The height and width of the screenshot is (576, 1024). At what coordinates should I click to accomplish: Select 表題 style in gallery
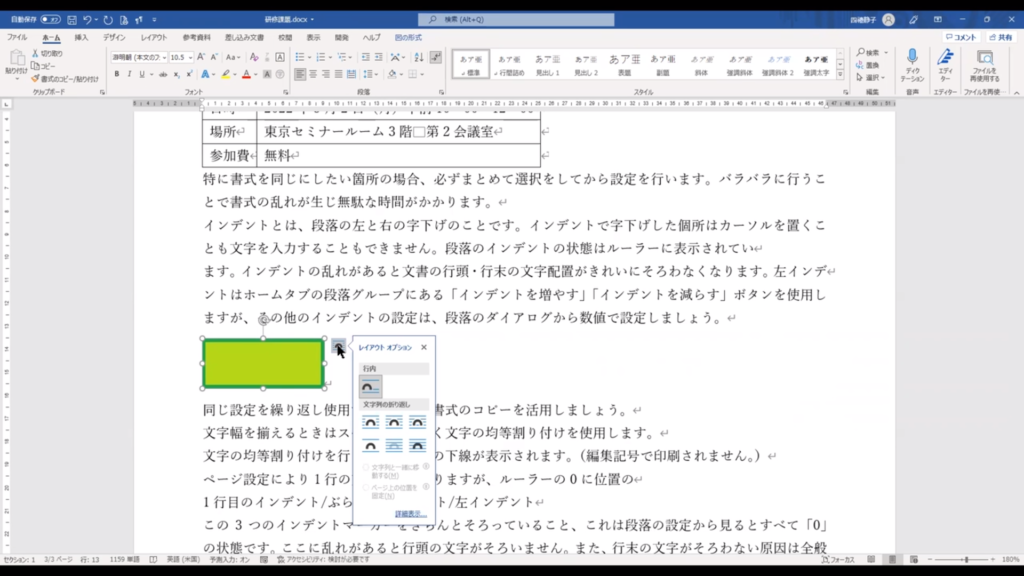click(624, 65)
